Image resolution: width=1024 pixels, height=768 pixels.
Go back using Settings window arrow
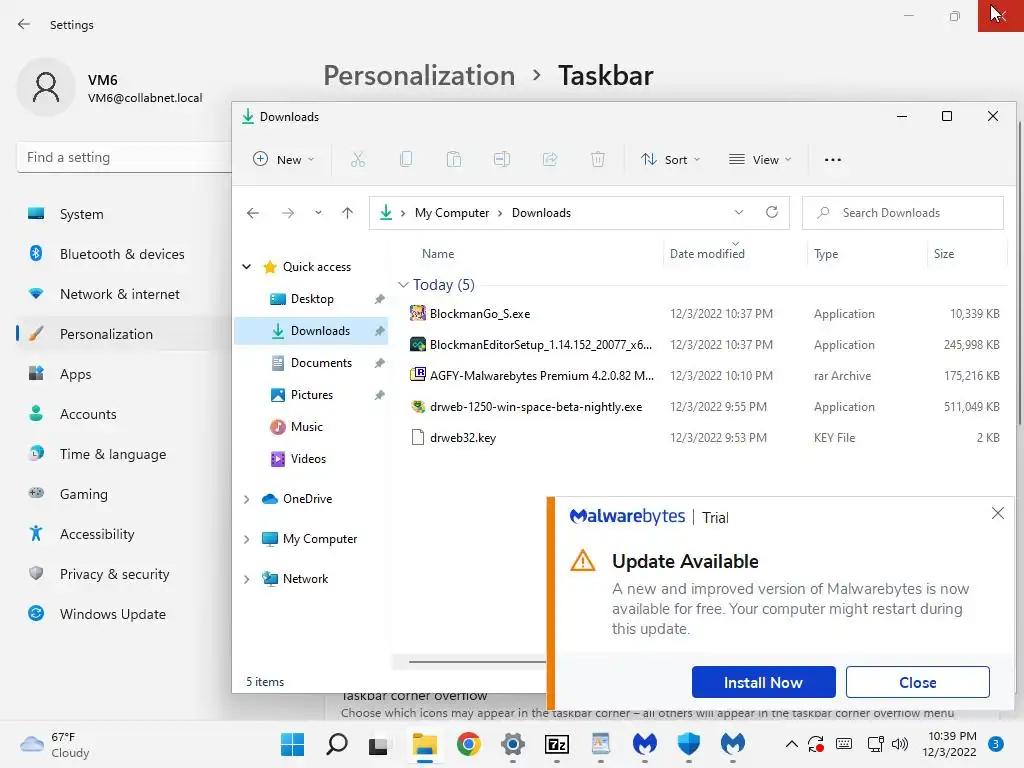tap(24, 24)
